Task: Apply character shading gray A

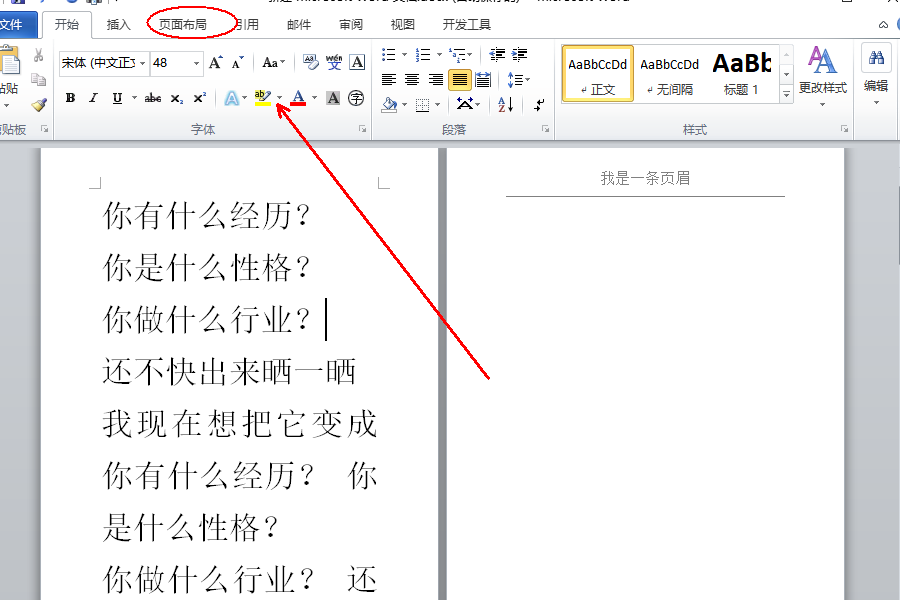Action: coord(333,98)
